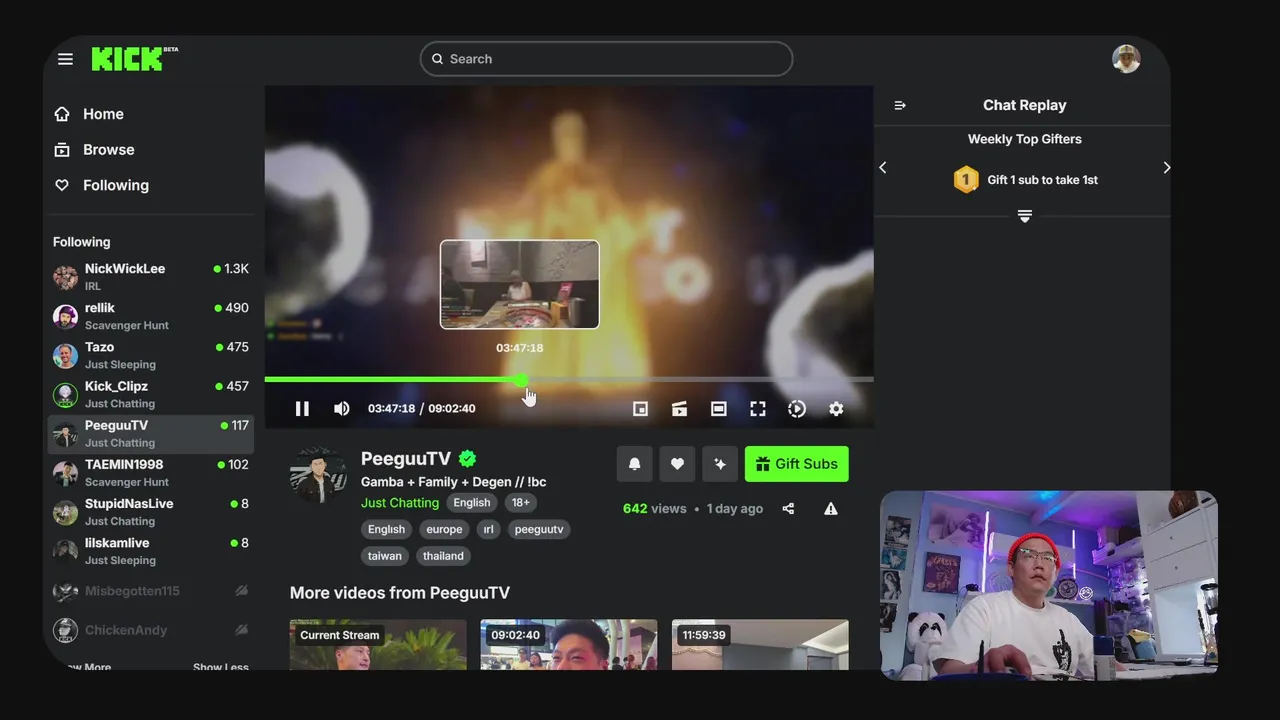This screenshot has height=720, width=1280.
Task: Go to next Weekly Top Gifters slide
Action: point(1166,168)
